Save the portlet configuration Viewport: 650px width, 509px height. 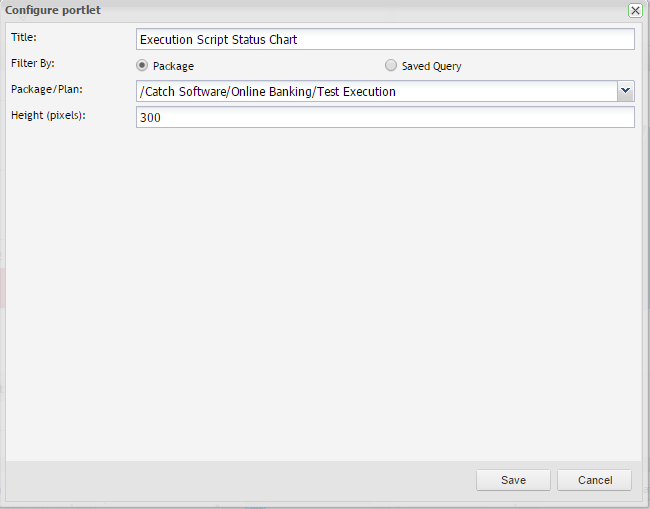[x=513, y=480]
